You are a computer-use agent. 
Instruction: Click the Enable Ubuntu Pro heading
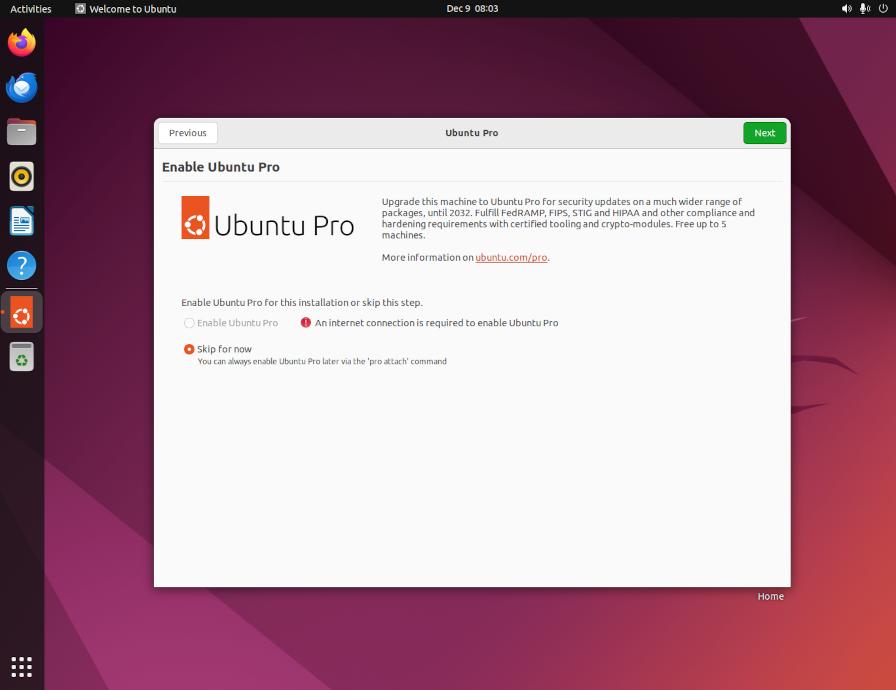tap(221, 167)
